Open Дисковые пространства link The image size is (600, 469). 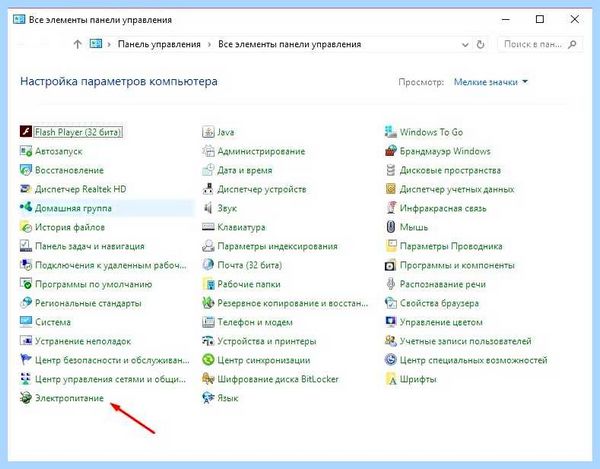coord(450,170)
